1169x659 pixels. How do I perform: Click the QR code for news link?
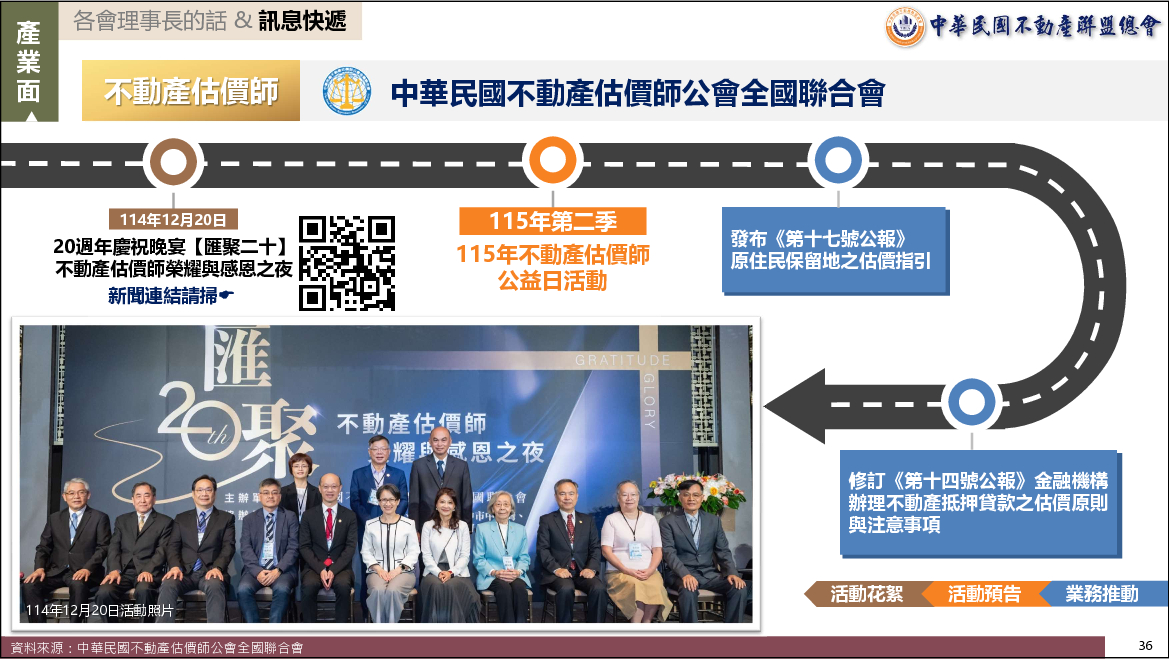348,264
